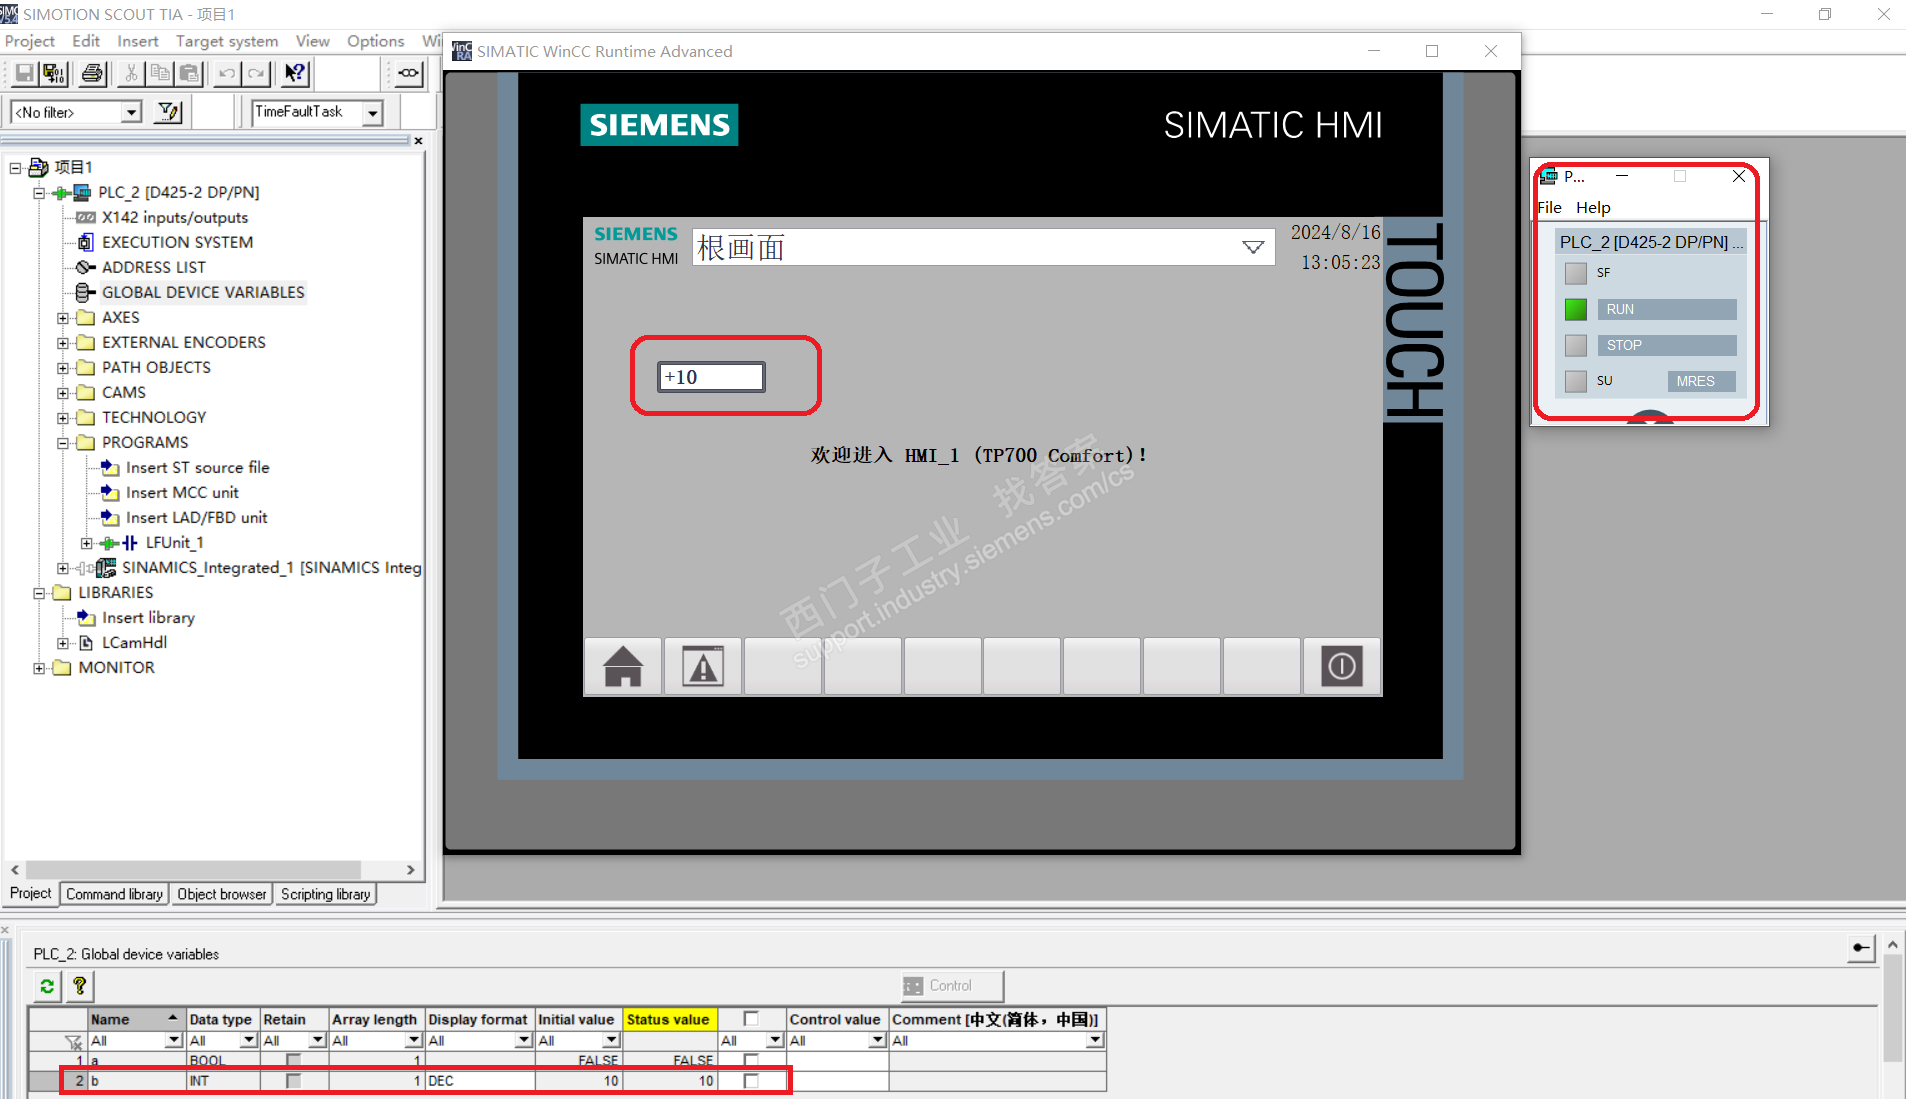Select Insert library in LIBRARIES
The image size is (1906, 1099).
[148, 617]
